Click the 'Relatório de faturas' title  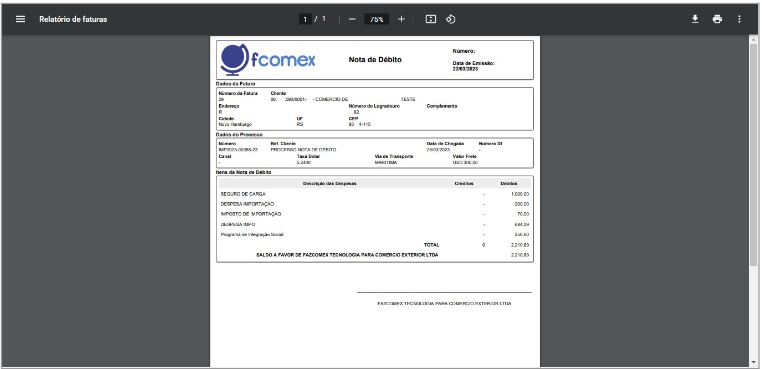pos(73,19)
